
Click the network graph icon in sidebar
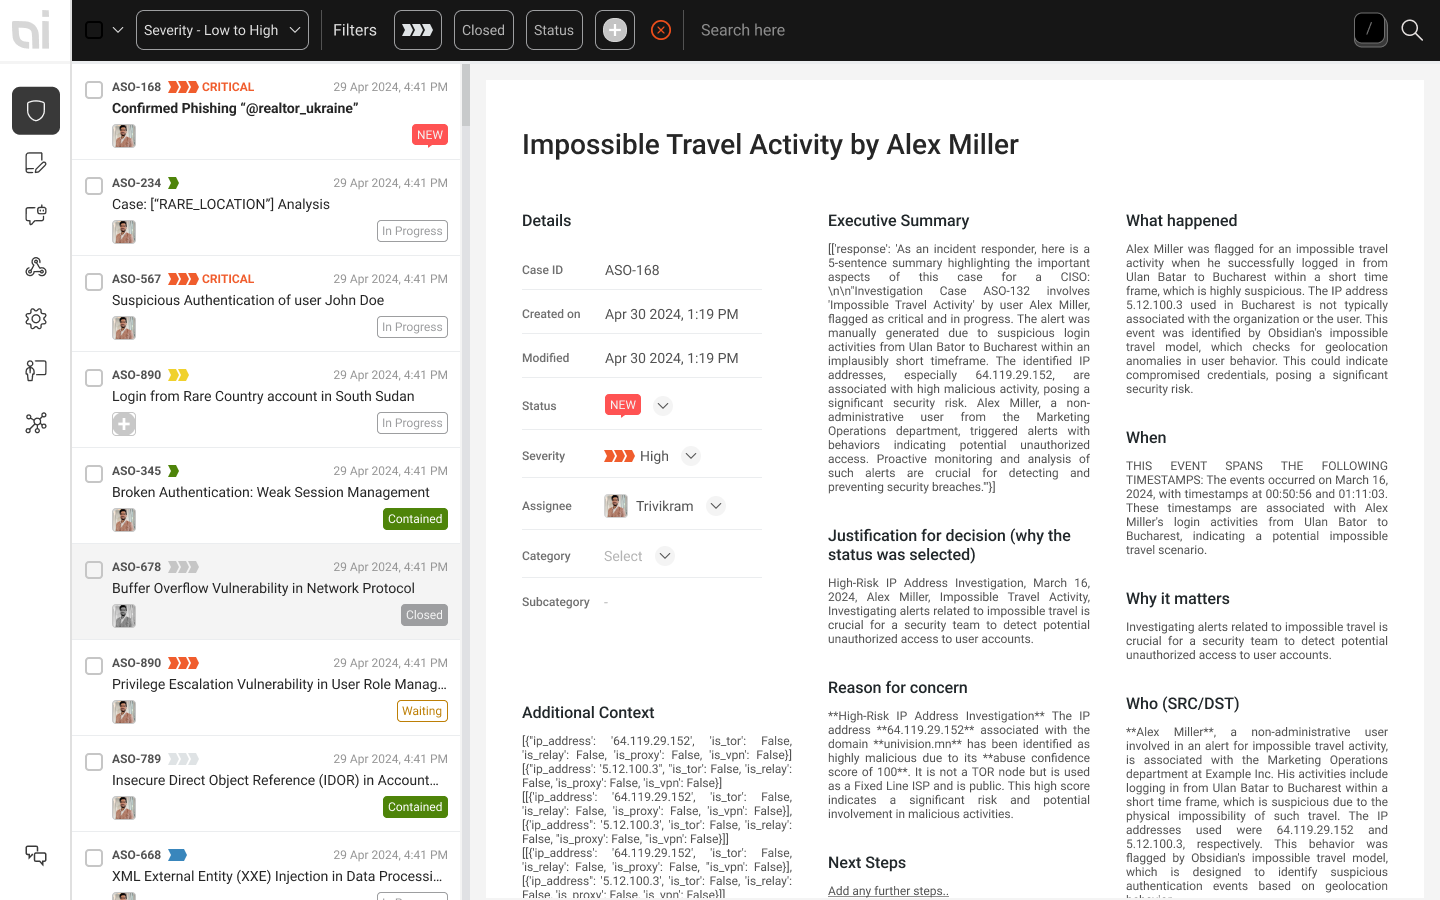(36, 423)
